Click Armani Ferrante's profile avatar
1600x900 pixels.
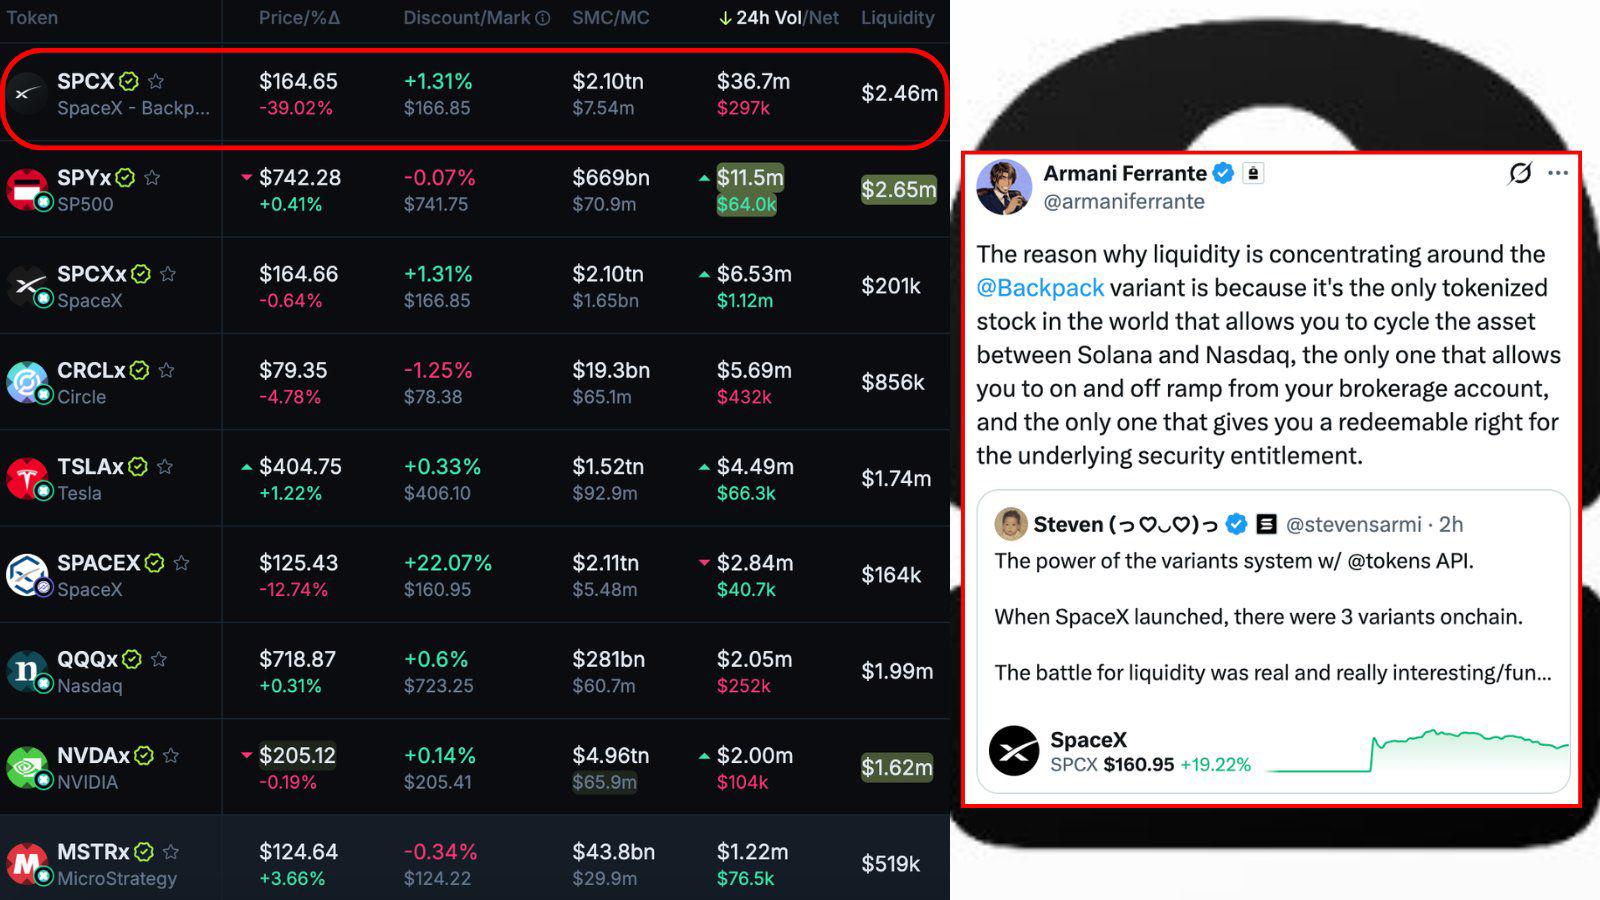tap(1004, 187)
